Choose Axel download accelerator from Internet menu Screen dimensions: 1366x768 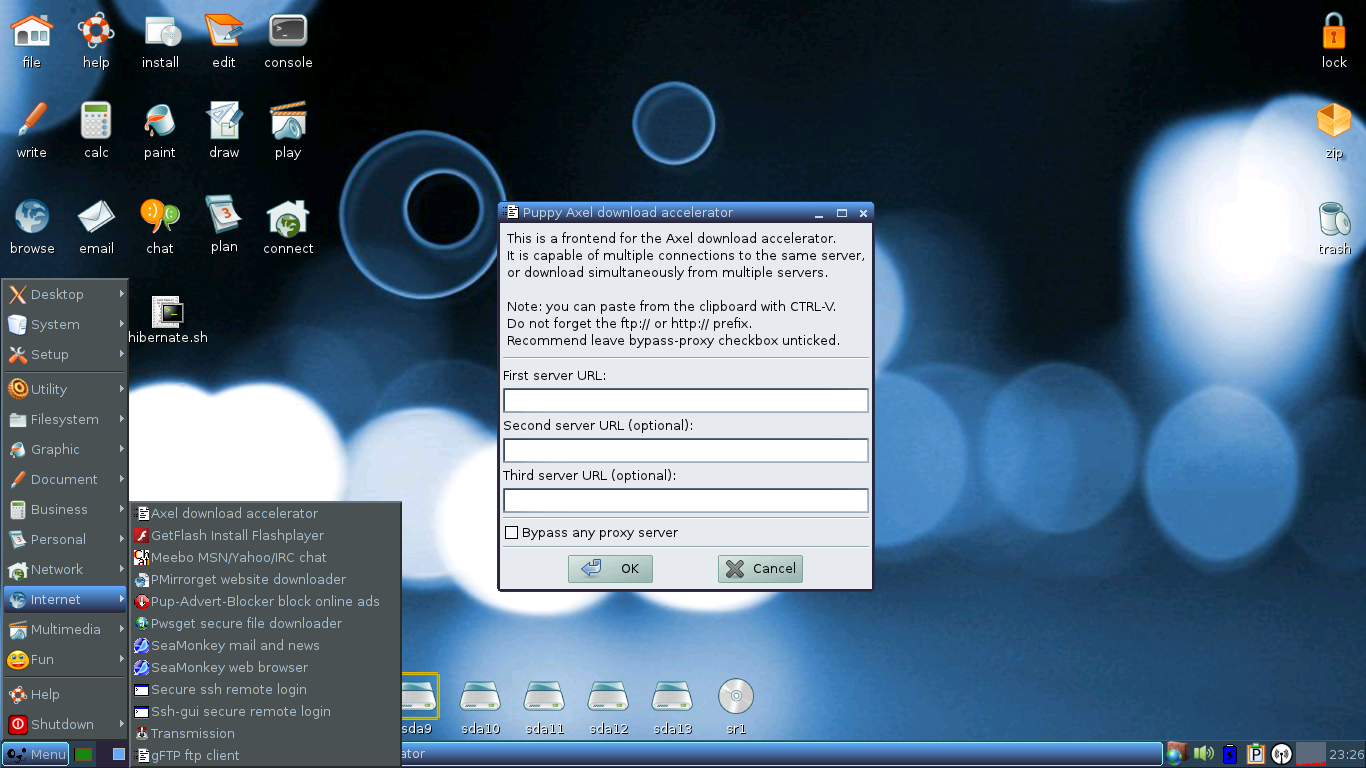265,513
